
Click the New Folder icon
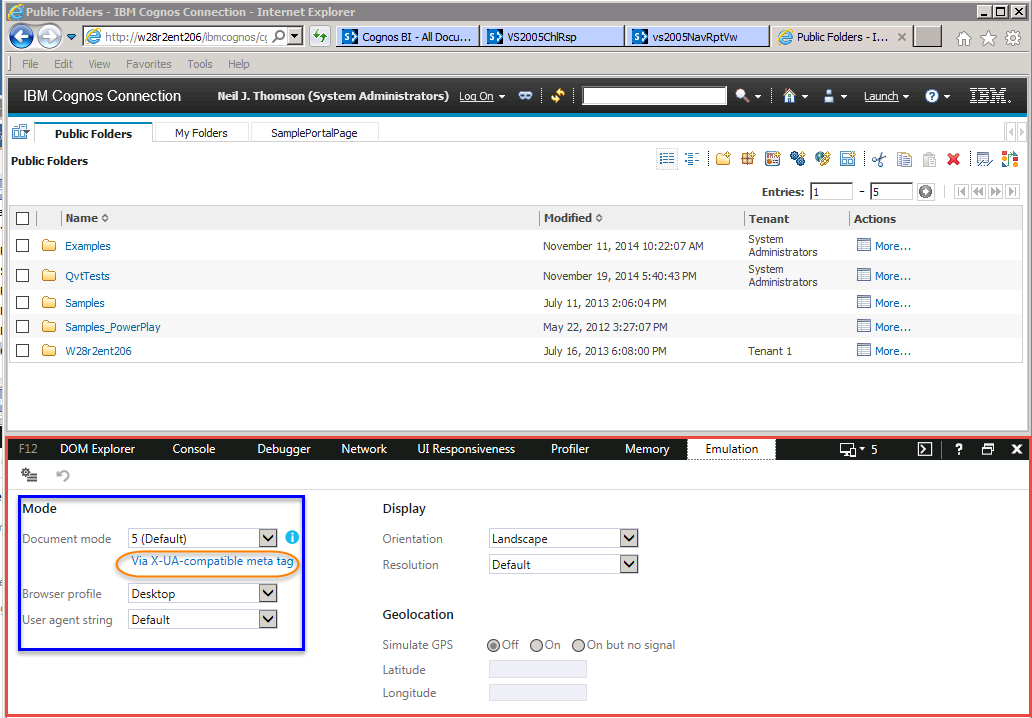click(x=723, y=159)
